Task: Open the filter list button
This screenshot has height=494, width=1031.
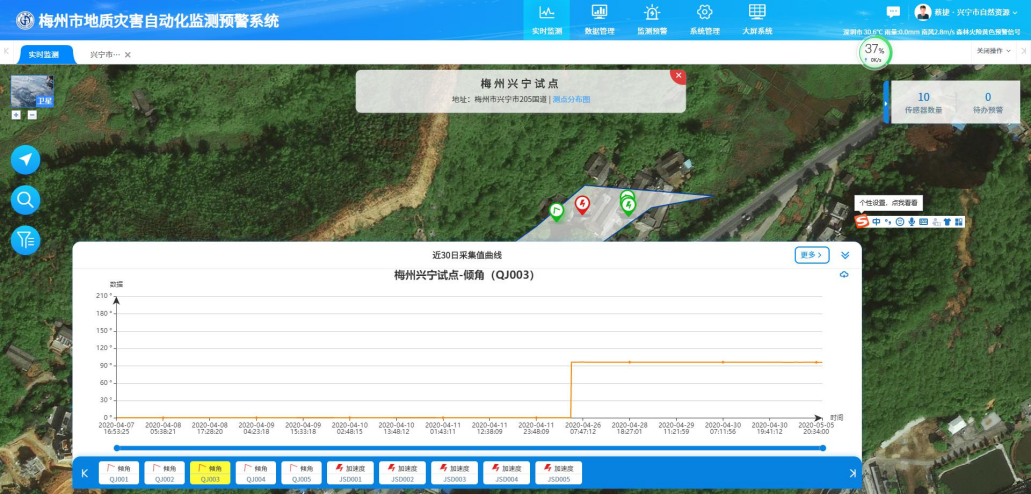Action: (26, 240)
